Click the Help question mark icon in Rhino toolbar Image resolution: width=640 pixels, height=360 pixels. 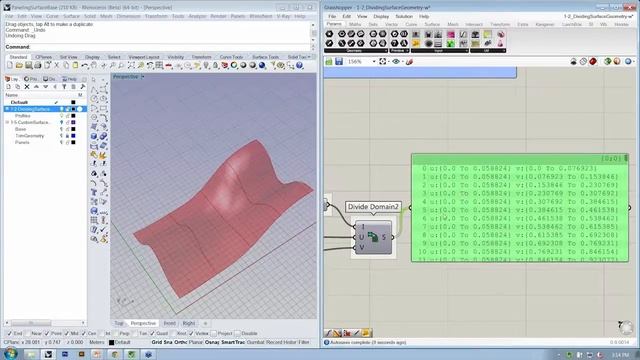pyautogui.click(x=300, y=65)
